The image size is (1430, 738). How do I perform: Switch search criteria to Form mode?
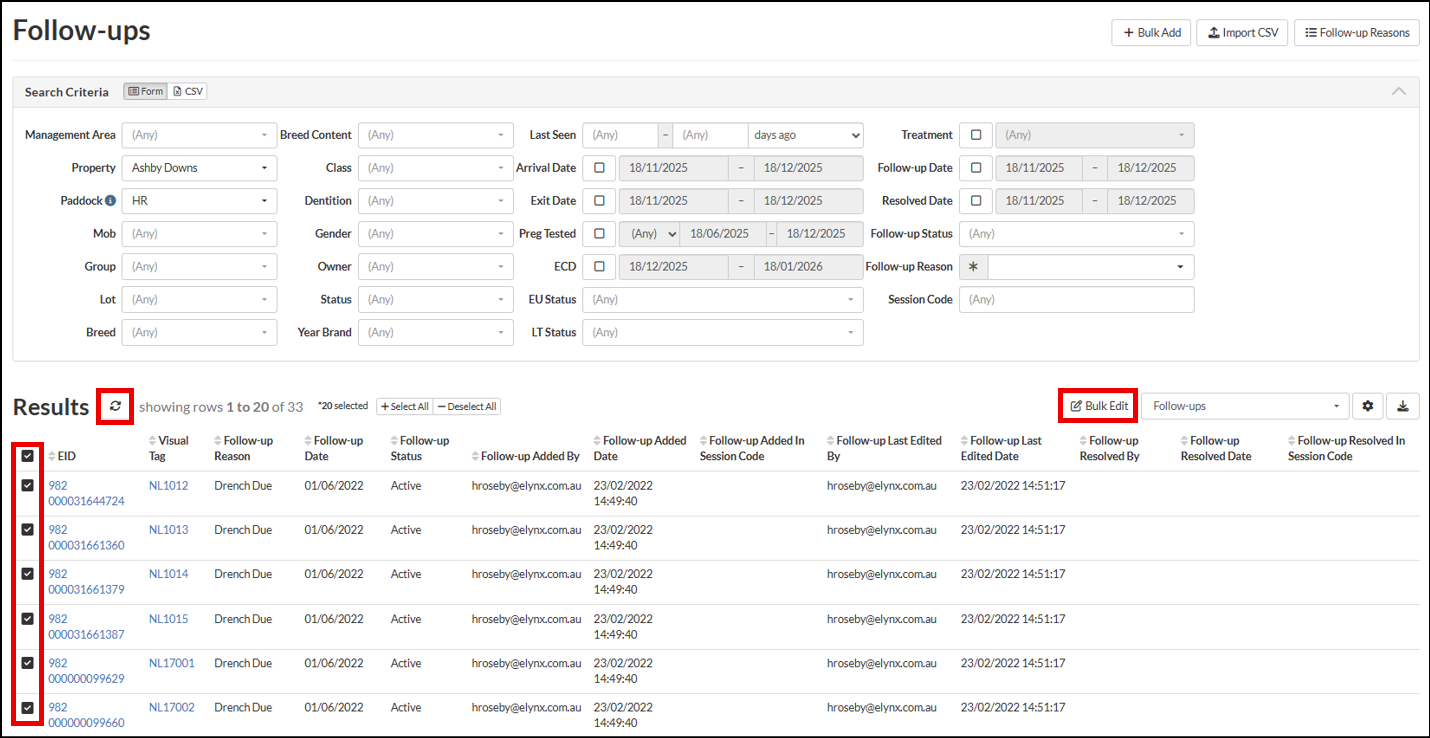tap(146, 92)
